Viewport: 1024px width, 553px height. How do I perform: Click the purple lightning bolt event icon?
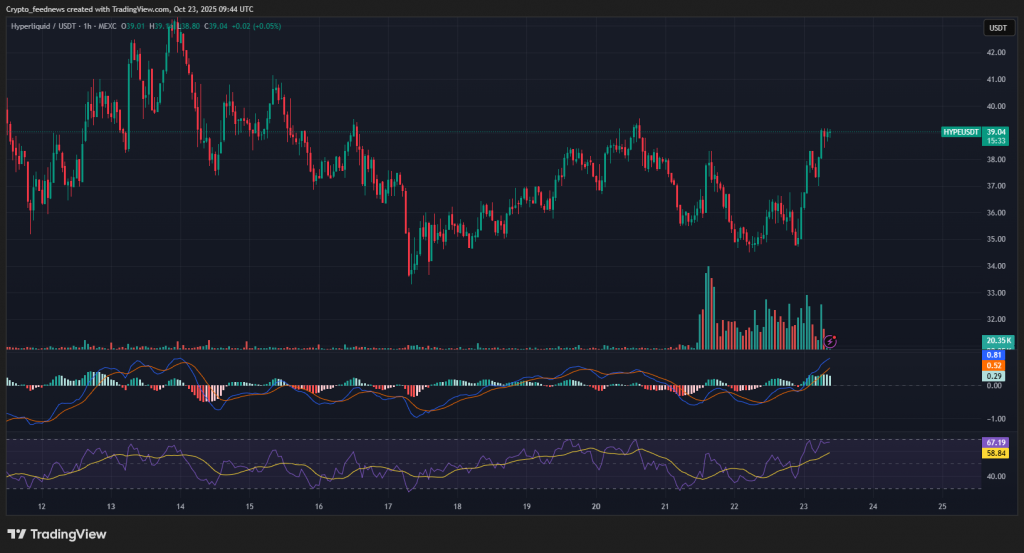point(829,341)
